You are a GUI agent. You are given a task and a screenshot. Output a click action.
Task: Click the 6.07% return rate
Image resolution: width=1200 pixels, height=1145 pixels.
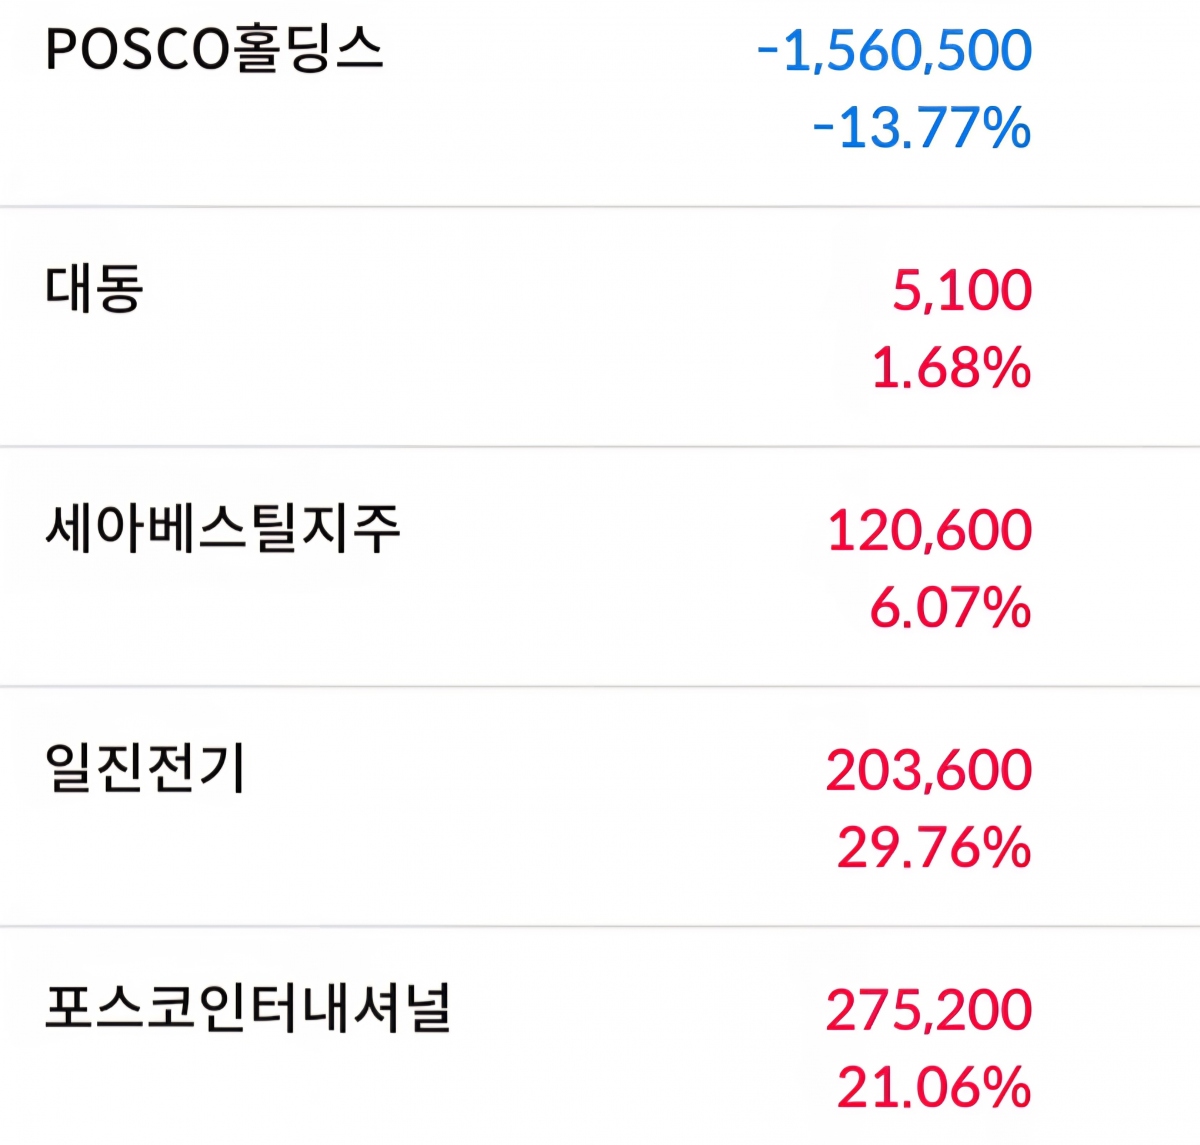pyautogui.click(x=949, y=608)
